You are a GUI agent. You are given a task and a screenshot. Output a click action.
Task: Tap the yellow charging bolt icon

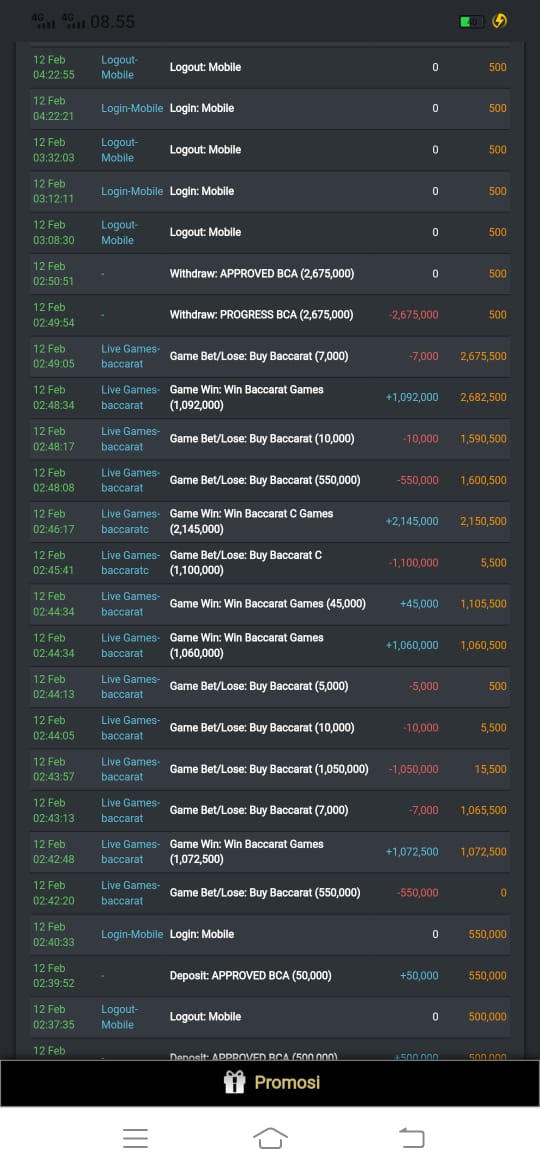[500, 22]
